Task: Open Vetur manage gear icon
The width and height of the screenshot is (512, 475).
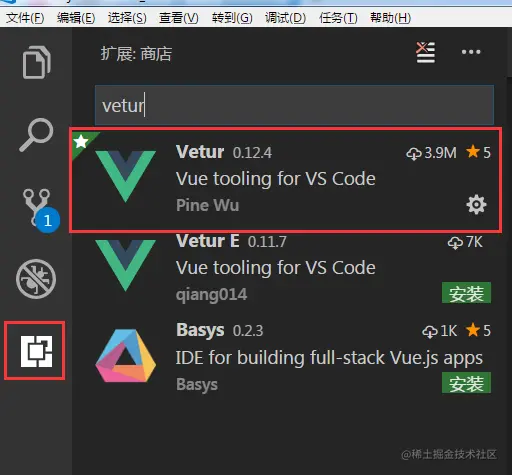Action: (476, 204)
